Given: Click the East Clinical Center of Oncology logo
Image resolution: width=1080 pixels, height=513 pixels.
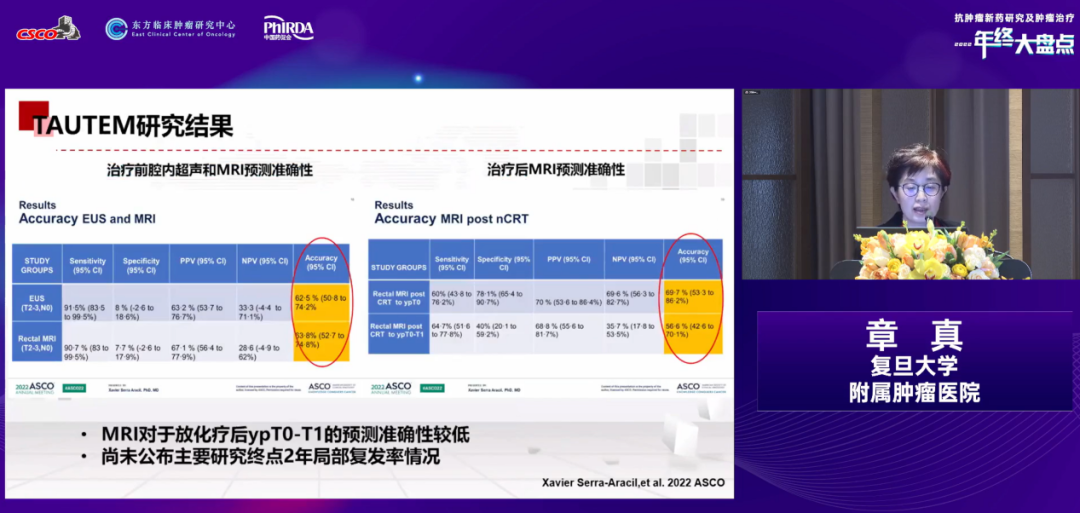Looking at the screenshot, I should [x=171, y=28].
